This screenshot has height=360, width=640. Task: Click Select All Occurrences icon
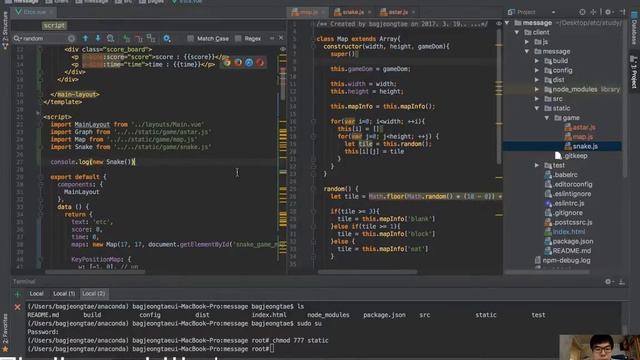point(151,38)
